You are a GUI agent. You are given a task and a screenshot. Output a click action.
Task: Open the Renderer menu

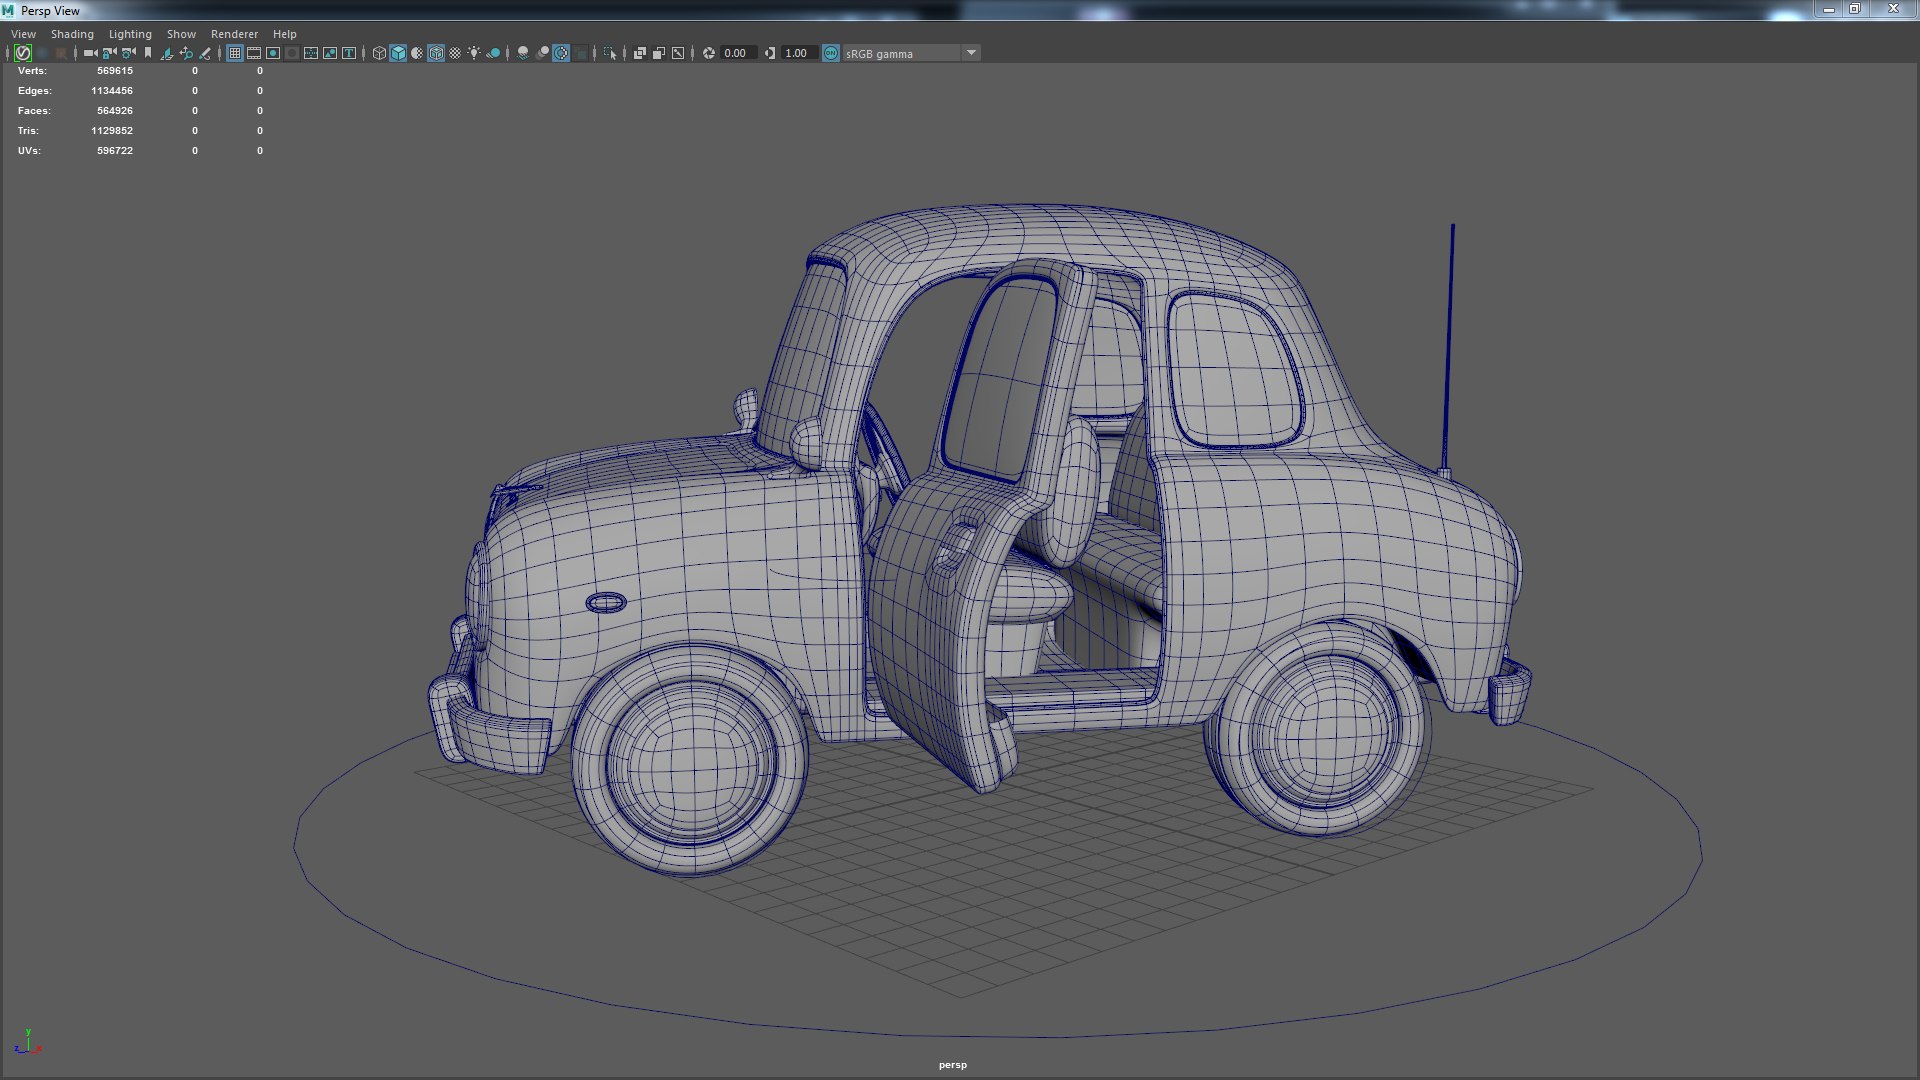[234, 34]
